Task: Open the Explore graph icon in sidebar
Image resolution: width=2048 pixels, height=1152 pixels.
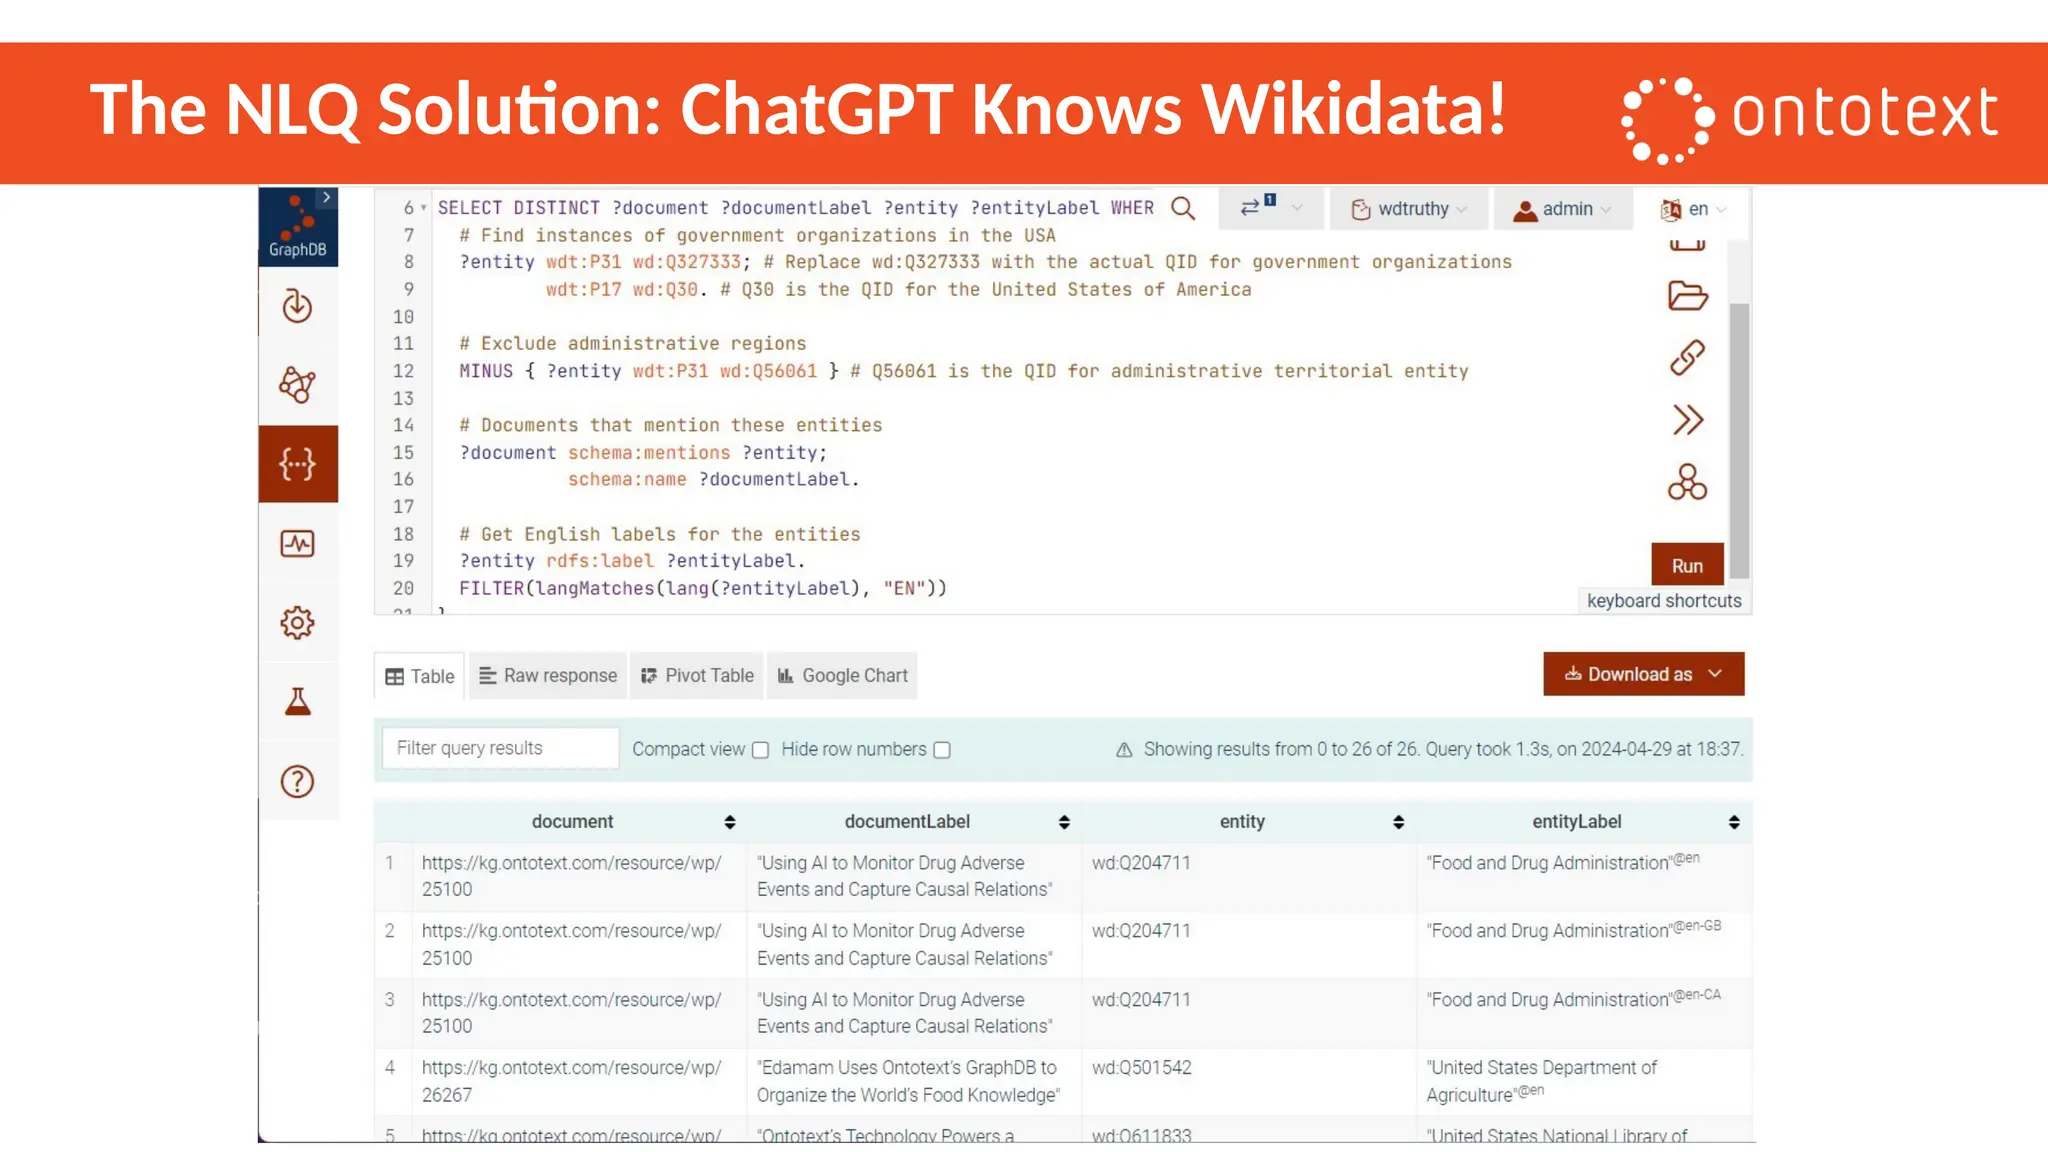Action: tap(297, 384)
